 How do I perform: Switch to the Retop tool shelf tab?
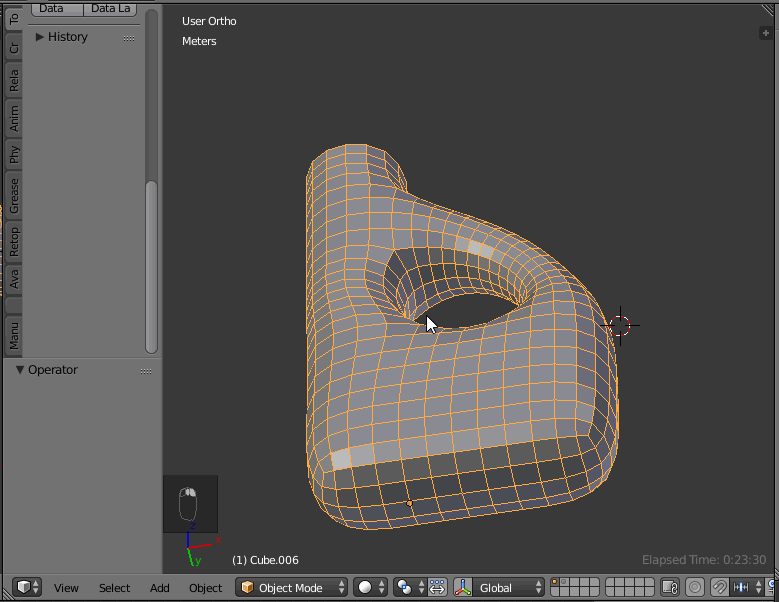click(13, 242)
